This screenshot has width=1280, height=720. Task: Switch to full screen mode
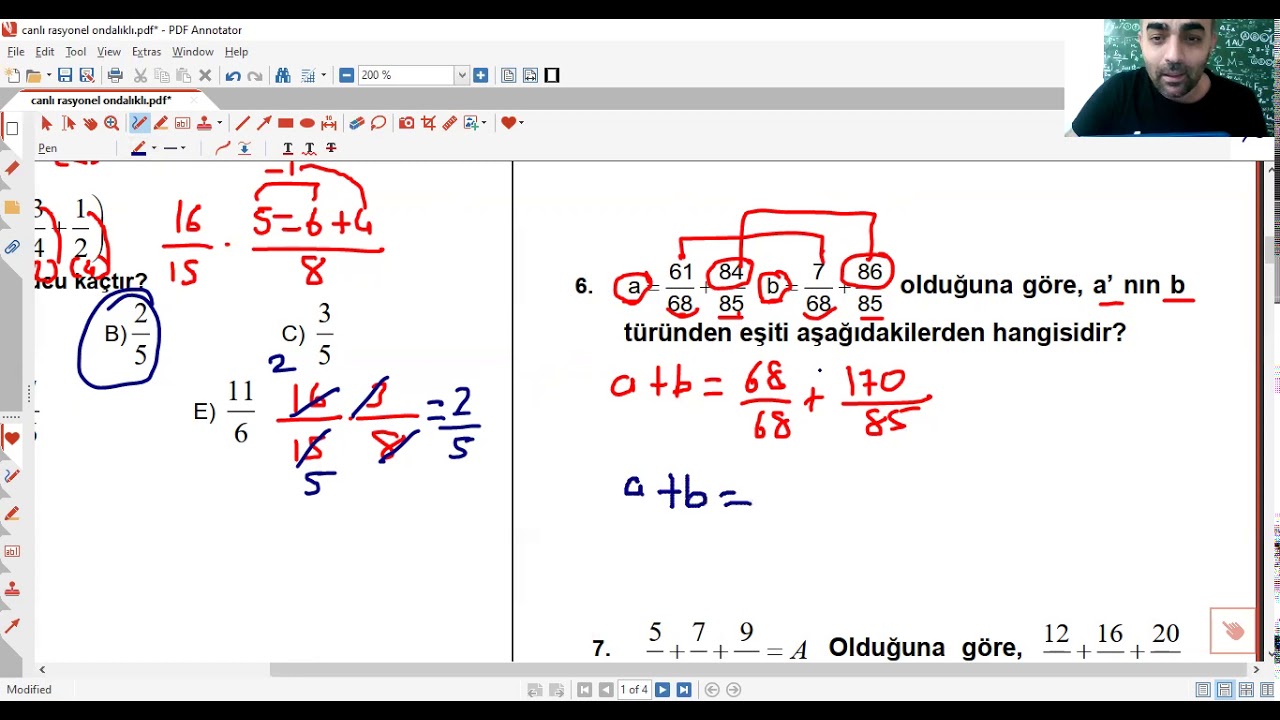point(552,75)
